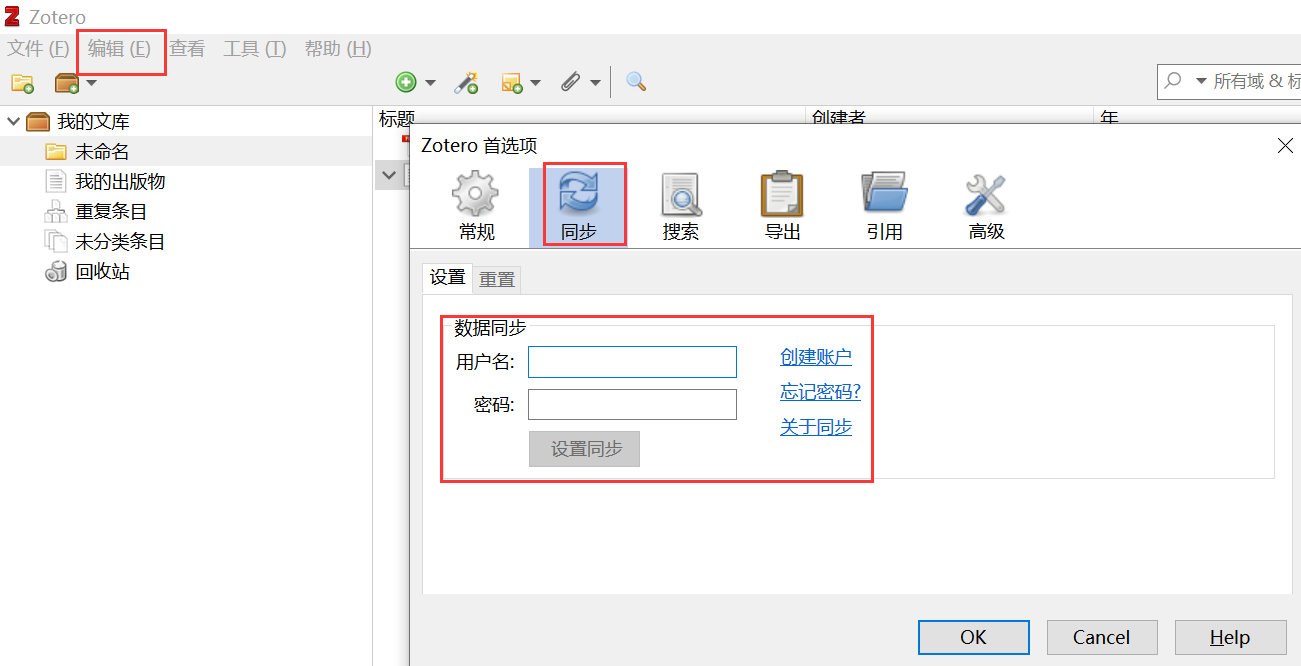
Task: Open the New Item dropdown arrow
Action: [431, 83]
